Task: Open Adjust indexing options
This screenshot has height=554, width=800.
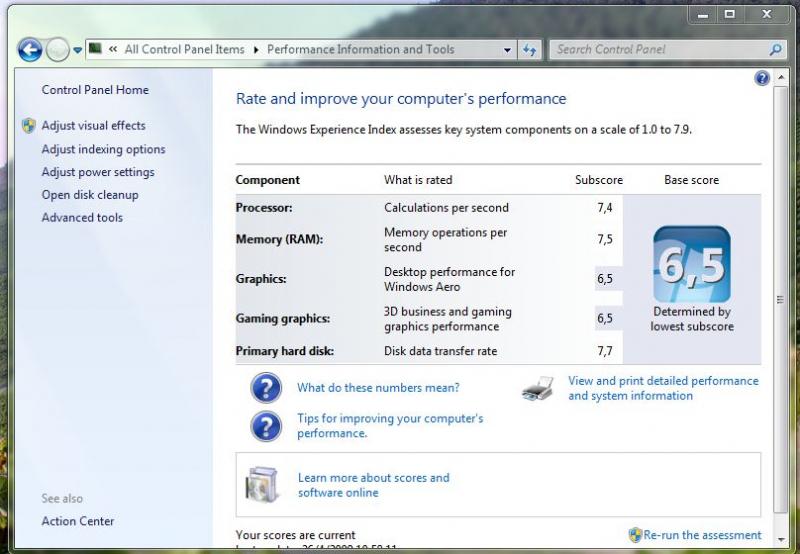Action: pos(104,149)
